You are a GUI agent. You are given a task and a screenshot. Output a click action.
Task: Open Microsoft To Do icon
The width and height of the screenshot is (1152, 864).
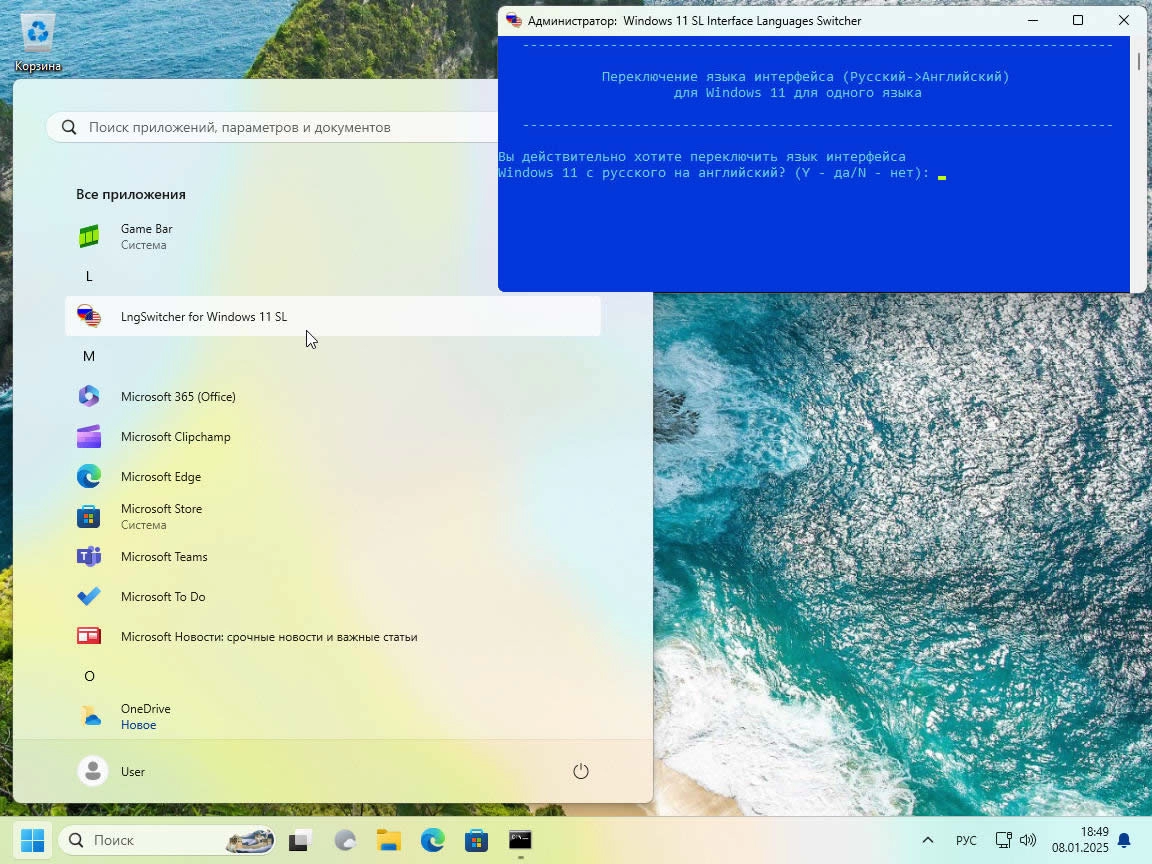tap(89, 597)
